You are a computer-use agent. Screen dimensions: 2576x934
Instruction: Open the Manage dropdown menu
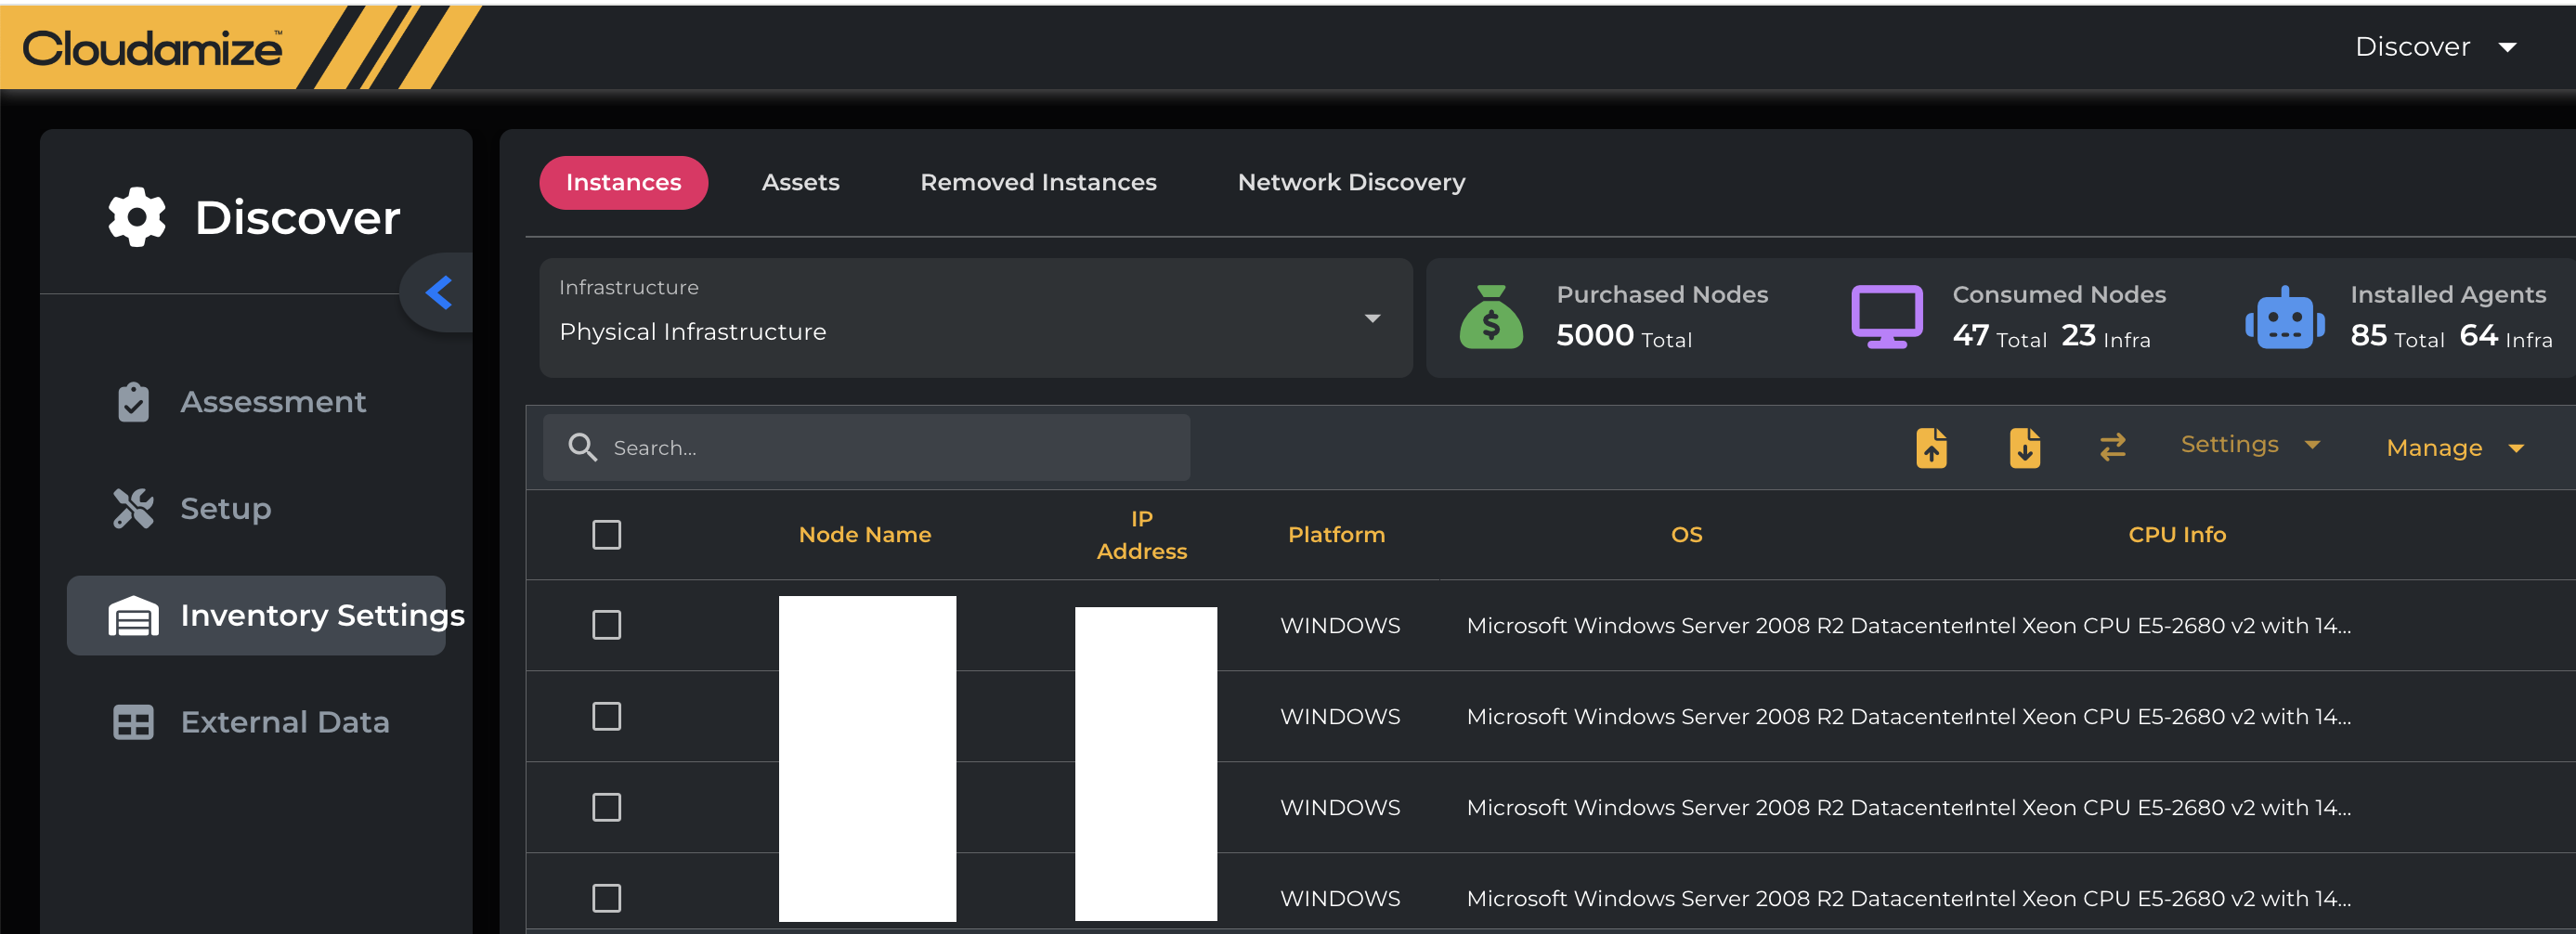[x=2454, y=448]
